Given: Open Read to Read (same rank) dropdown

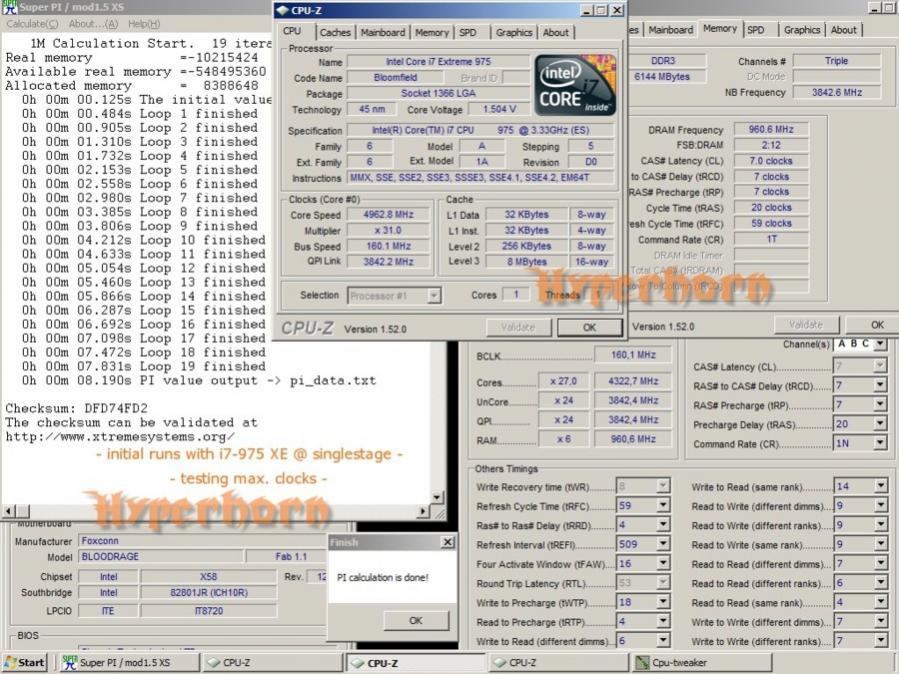Looking at the screenshot, I should 881,602.
